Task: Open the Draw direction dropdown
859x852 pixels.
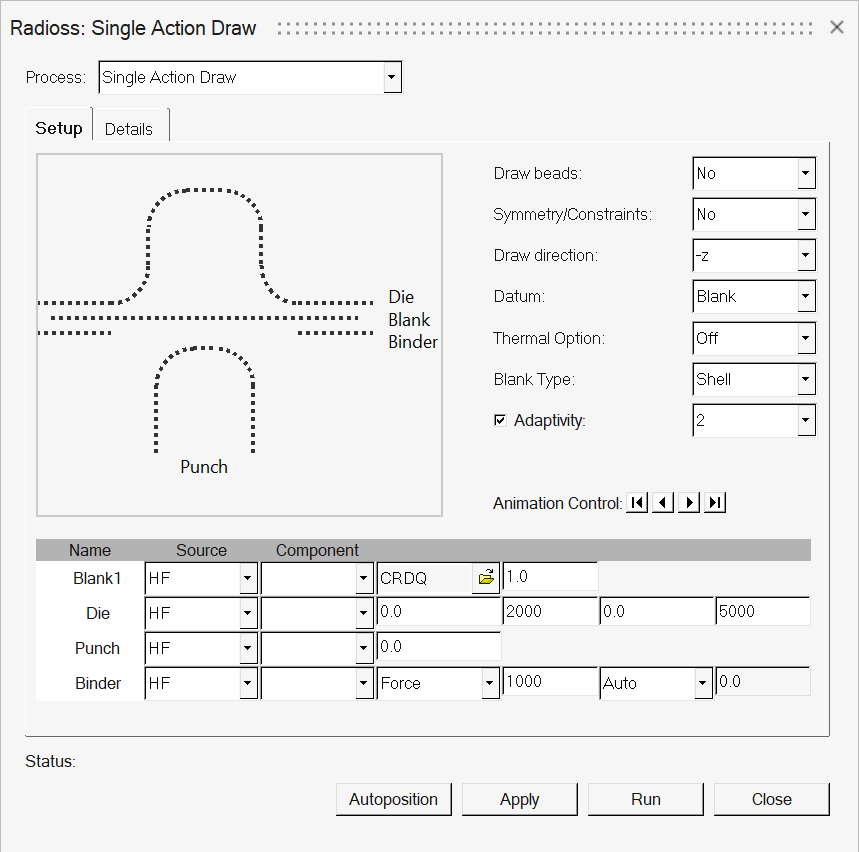Action: [x=806, y=255]
